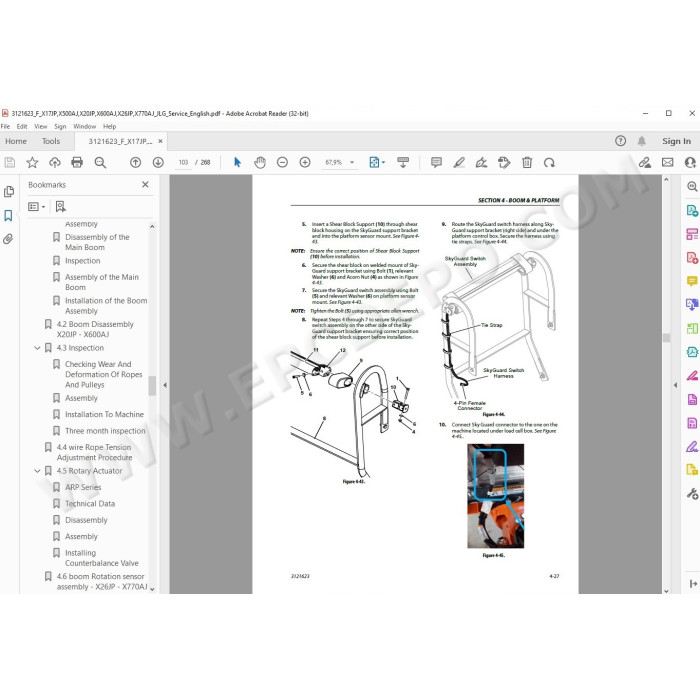Open bookmark options dropdown
This screenshot has width=700, height=700.
(x=37, y=206)
